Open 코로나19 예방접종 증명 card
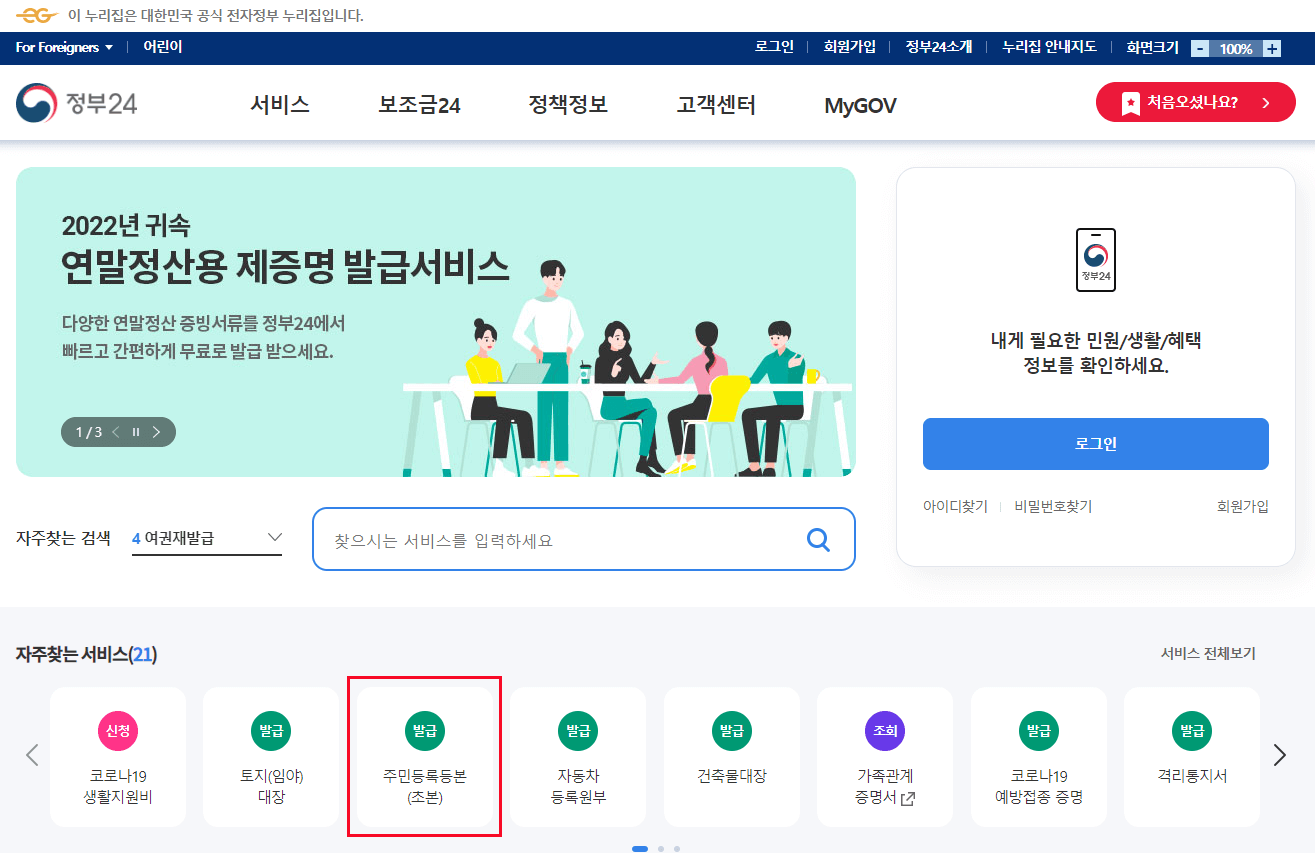 point(1039,757)
